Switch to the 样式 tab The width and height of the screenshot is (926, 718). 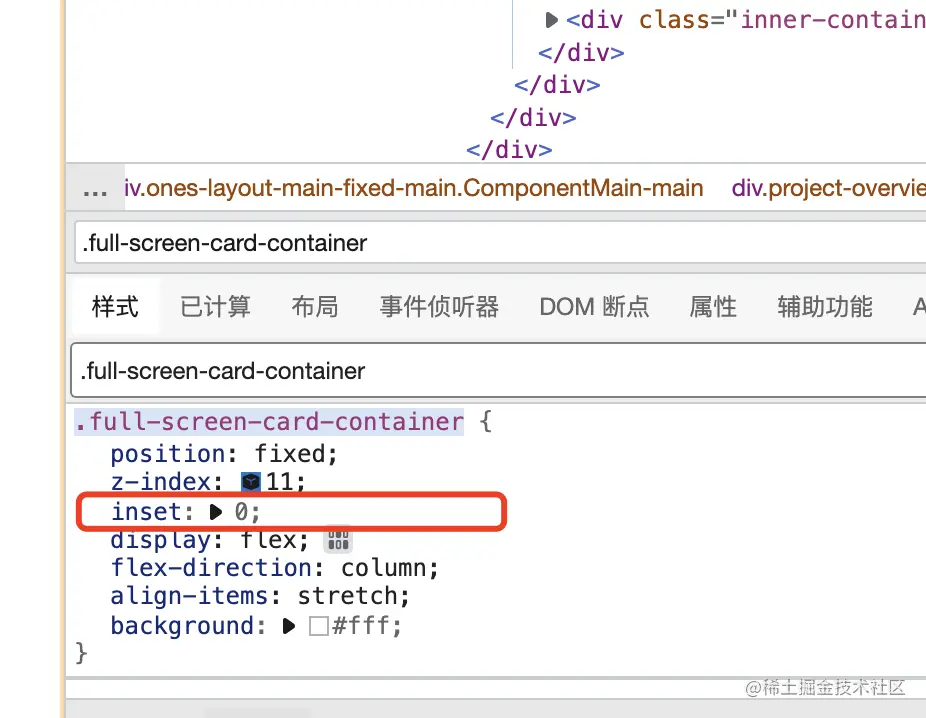tap(115, 306)
